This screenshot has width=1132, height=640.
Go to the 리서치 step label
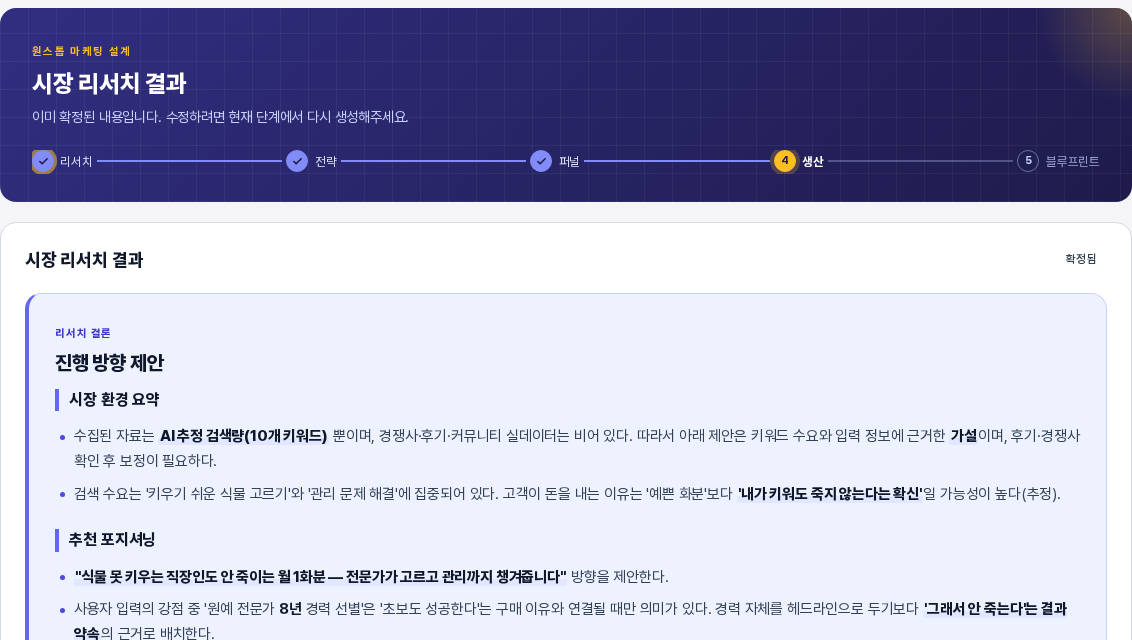tap(76, 162)
